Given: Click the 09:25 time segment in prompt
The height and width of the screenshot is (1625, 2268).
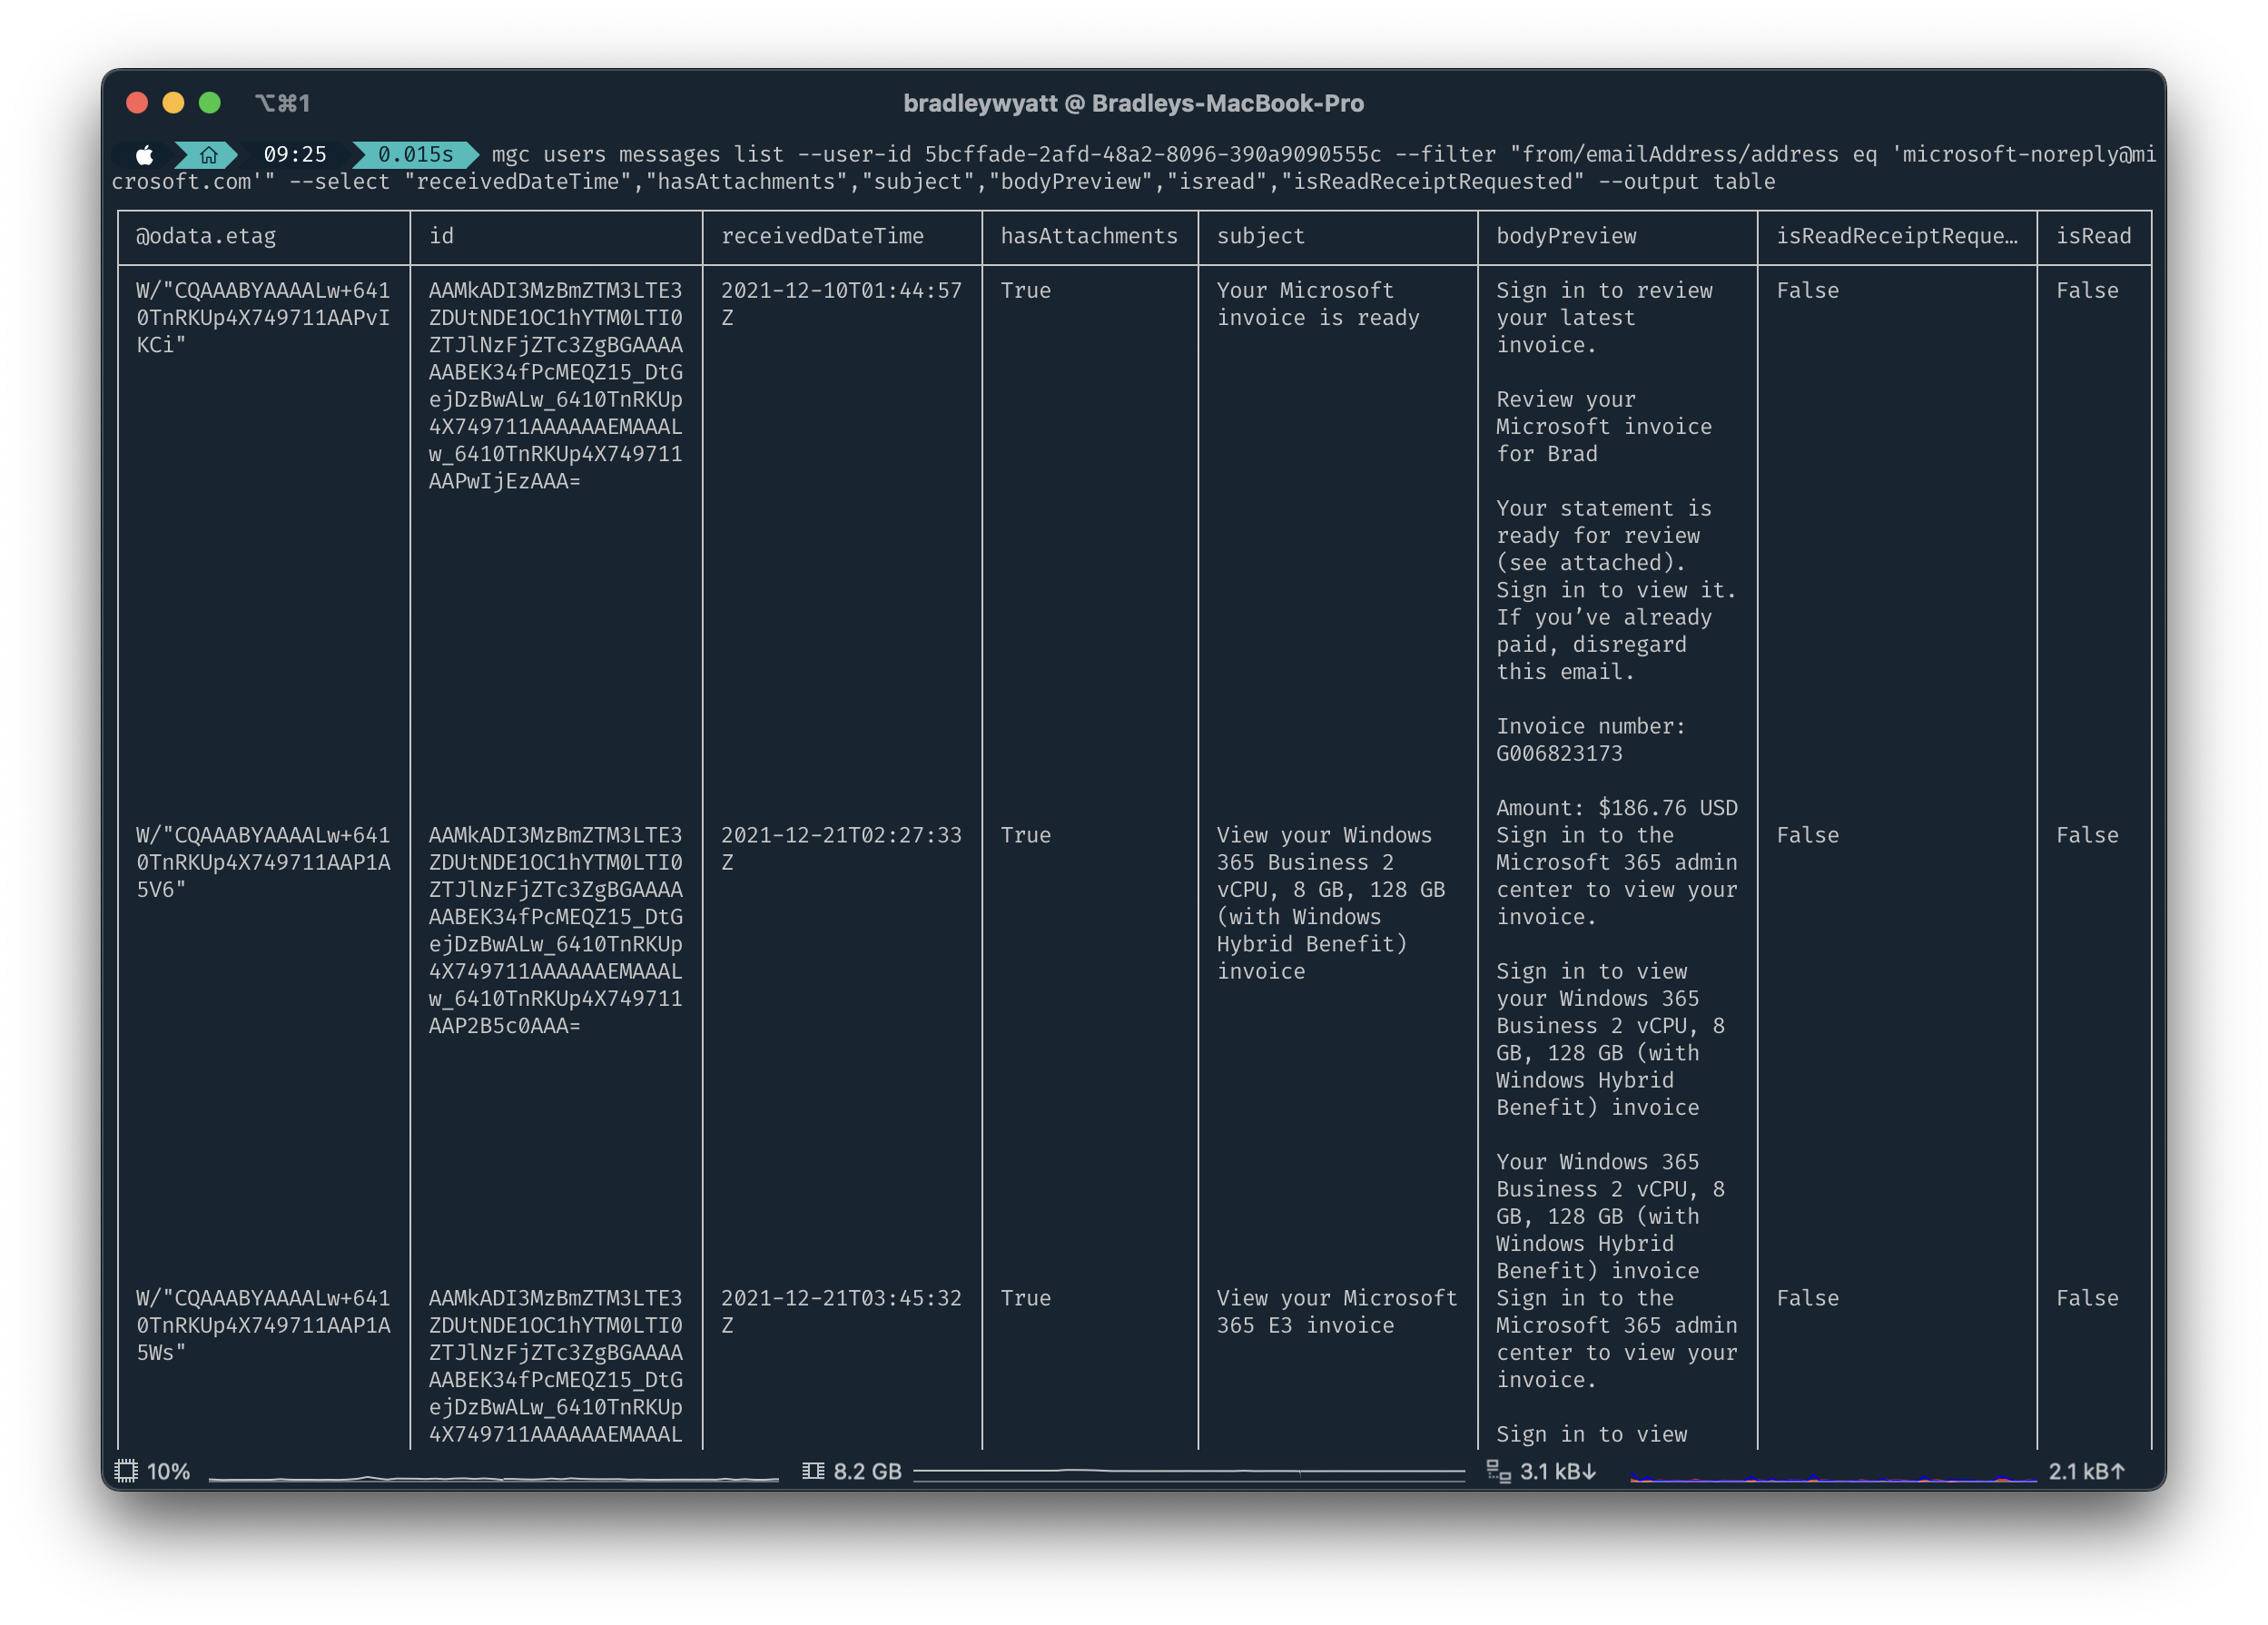Looking at the screenshot, I should tap(295, 154).
